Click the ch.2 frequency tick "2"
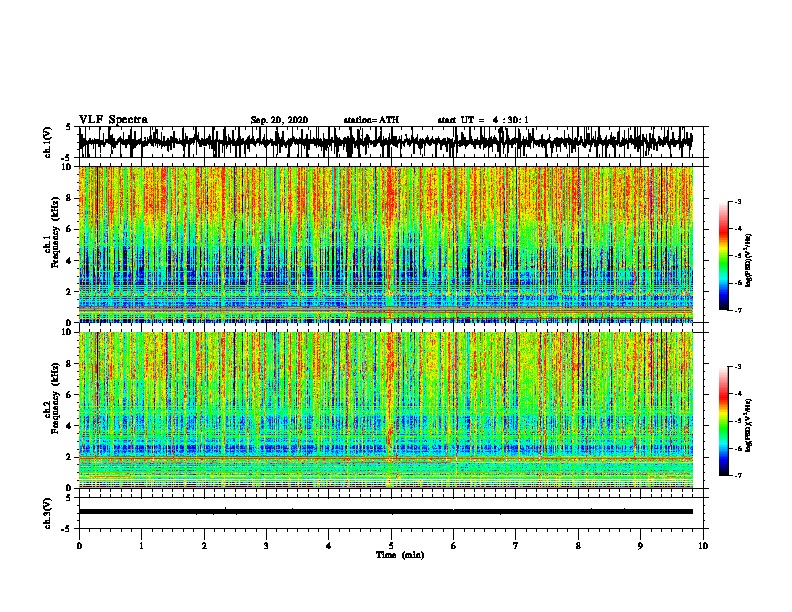Viewport: 792px width, 612px height. 69,457
